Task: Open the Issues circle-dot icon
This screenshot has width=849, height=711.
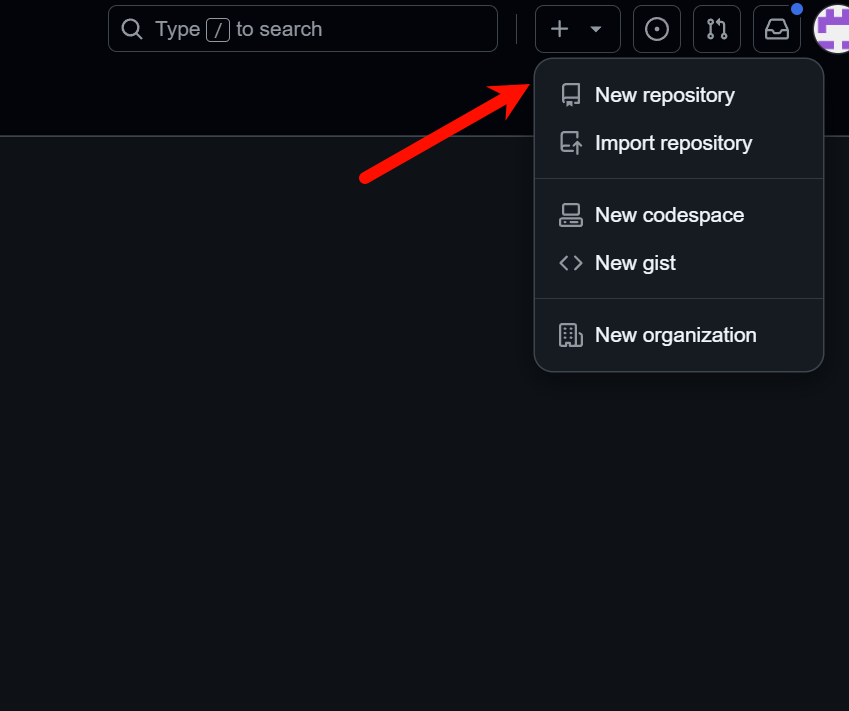Action: click(657, 29)
